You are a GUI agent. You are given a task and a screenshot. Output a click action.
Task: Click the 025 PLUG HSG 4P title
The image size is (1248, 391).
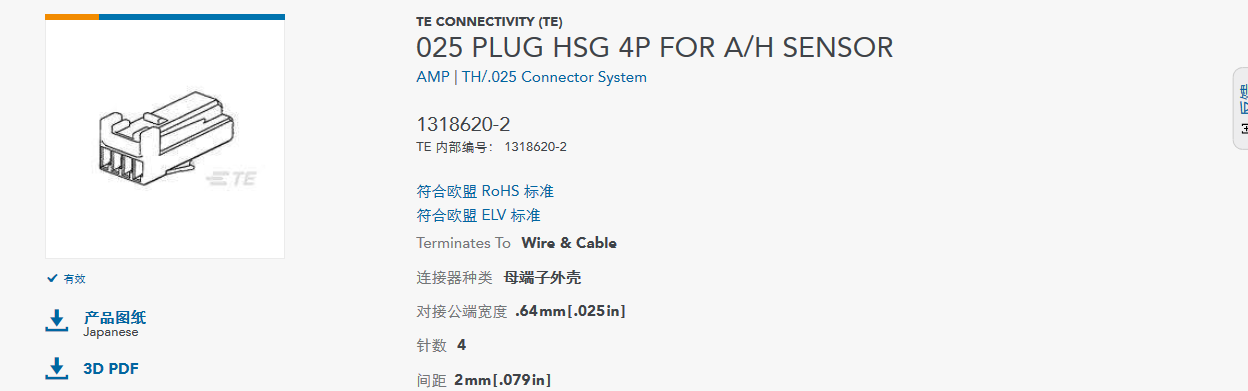click(x=654, y=47)
